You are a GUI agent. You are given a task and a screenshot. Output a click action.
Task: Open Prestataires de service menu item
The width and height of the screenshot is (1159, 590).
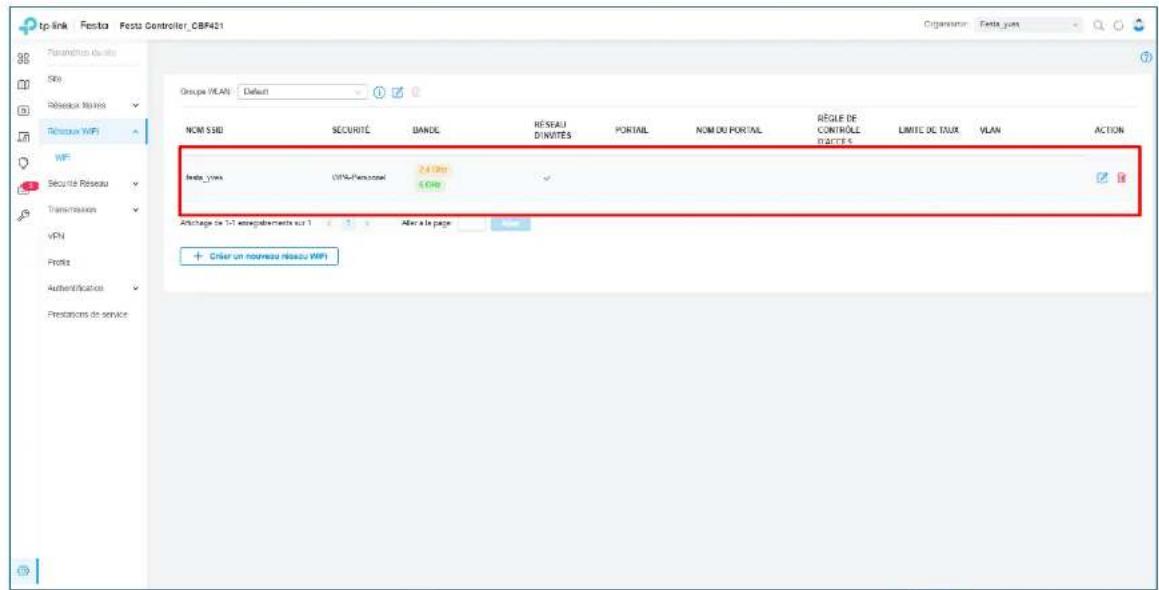pyautogui.click(x=87, y=314)
